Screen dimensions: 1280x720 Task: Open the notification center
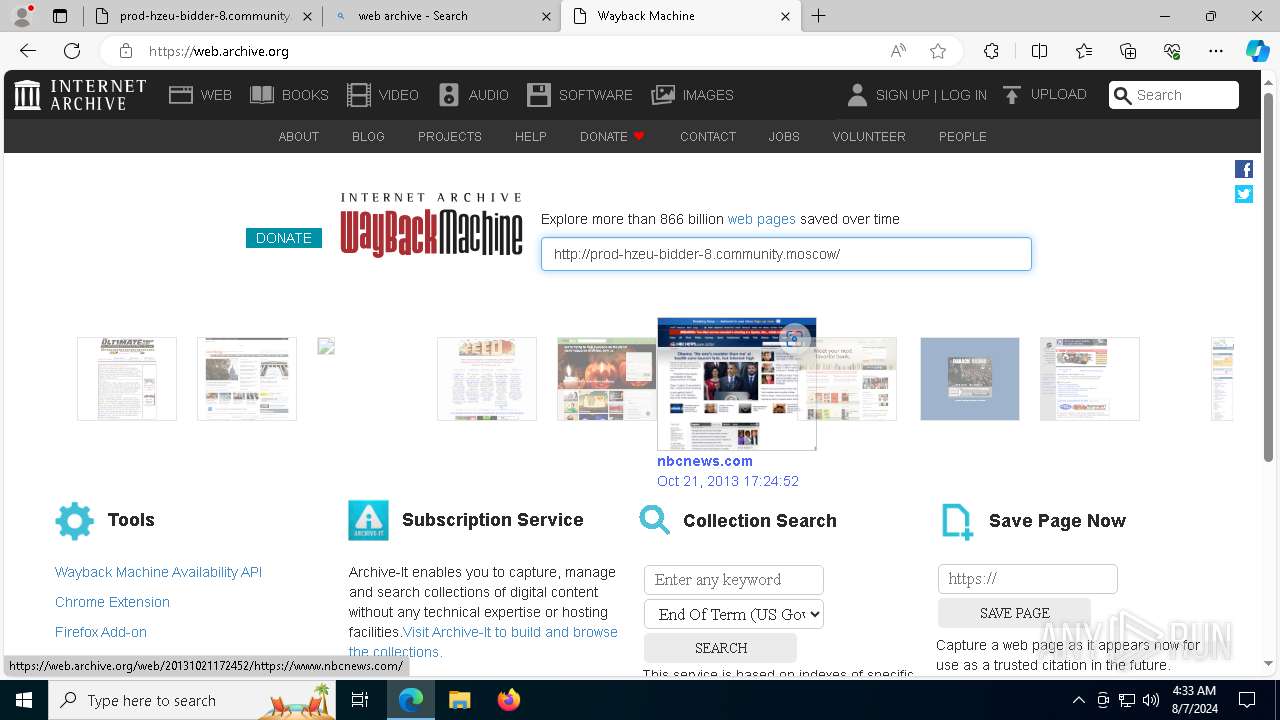(x=1247, y=700)
